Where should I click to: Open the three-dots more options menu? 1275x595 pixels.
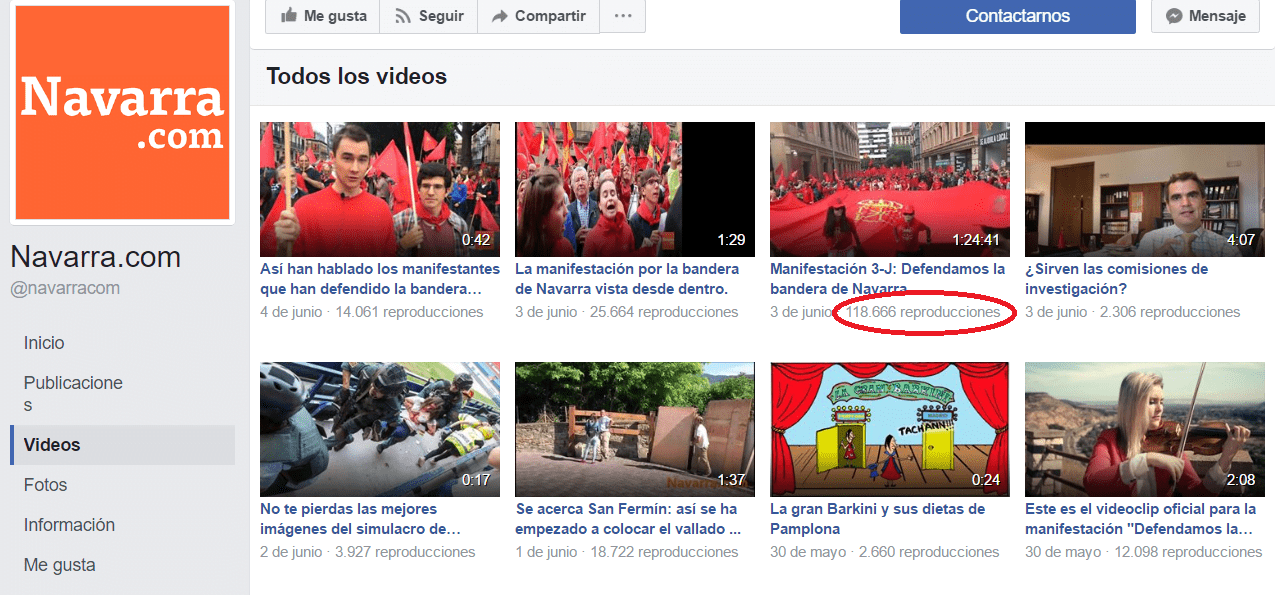point(623,16)
